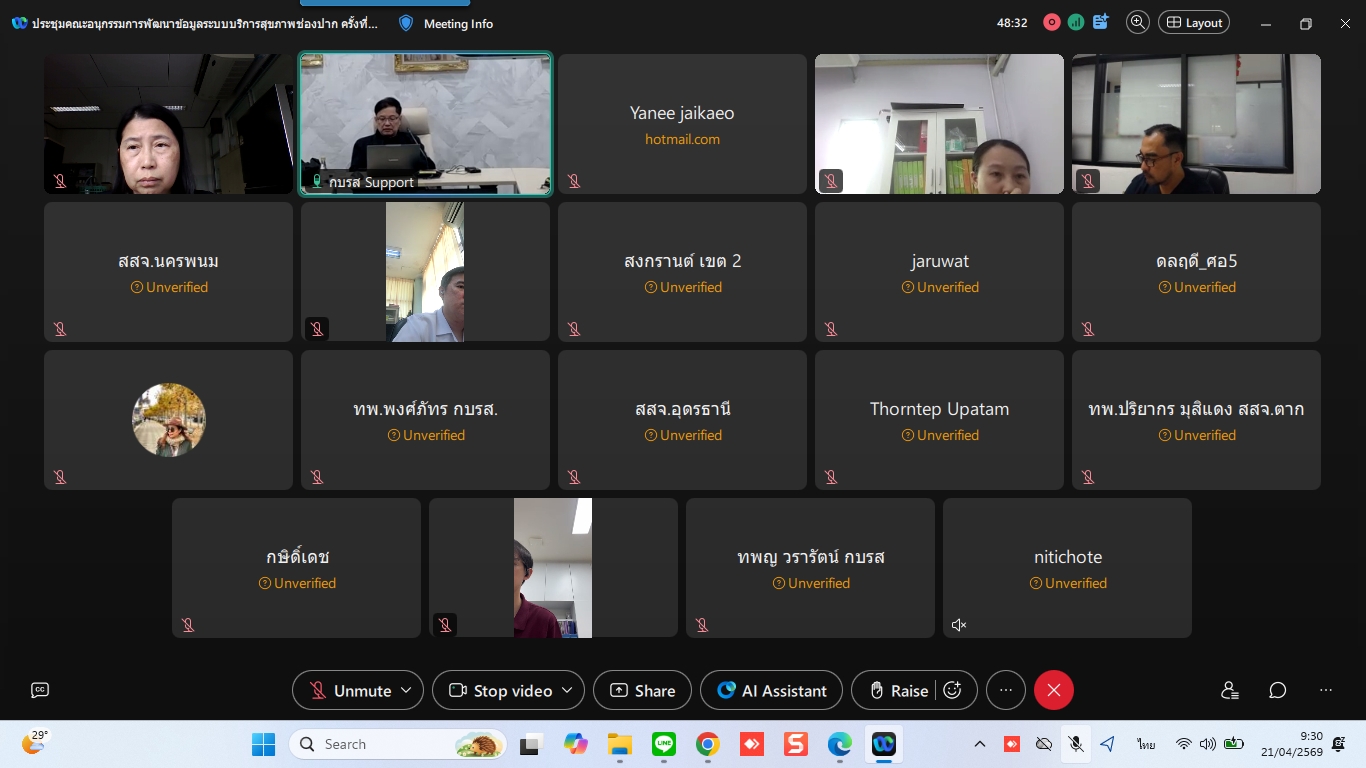Expand the Unmute audio options arrow
The height and width of the screenshot is (768, 1366).
tap(406, 690)
